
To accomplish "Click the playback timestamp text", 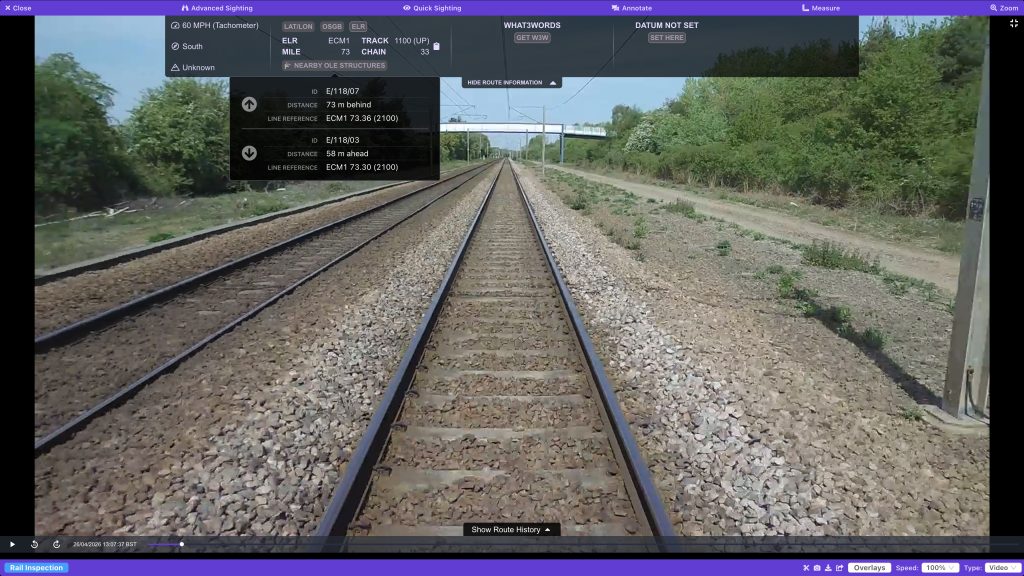I will pyautogui.click(x=104, y=544).
